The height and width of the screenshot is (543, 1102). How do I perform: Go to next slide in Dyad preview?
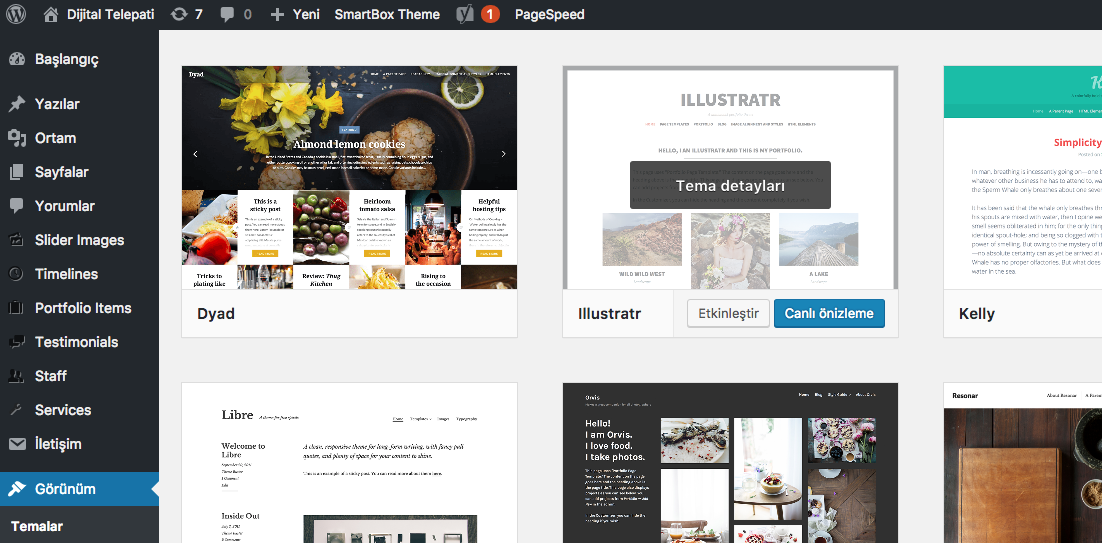503,154
